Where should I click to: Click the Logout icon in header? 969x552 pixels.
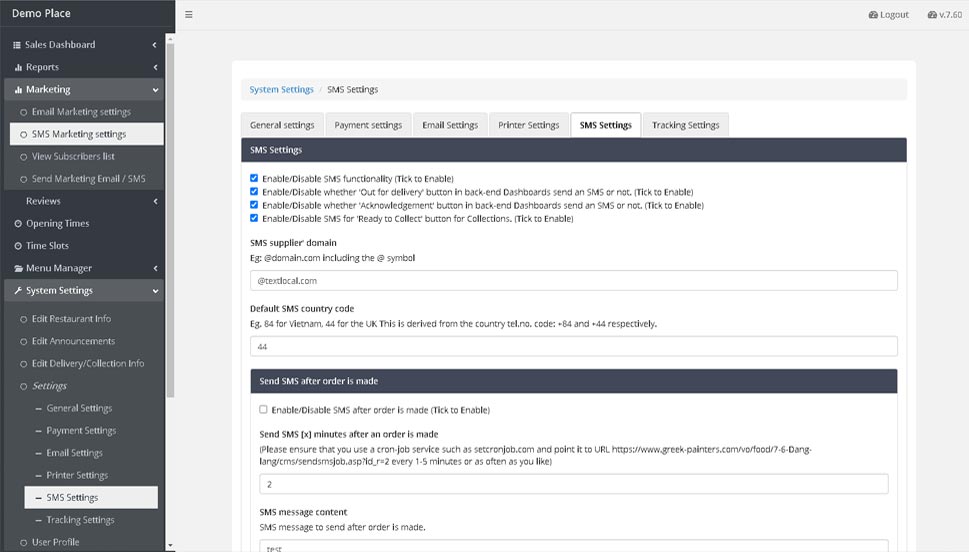873,15
